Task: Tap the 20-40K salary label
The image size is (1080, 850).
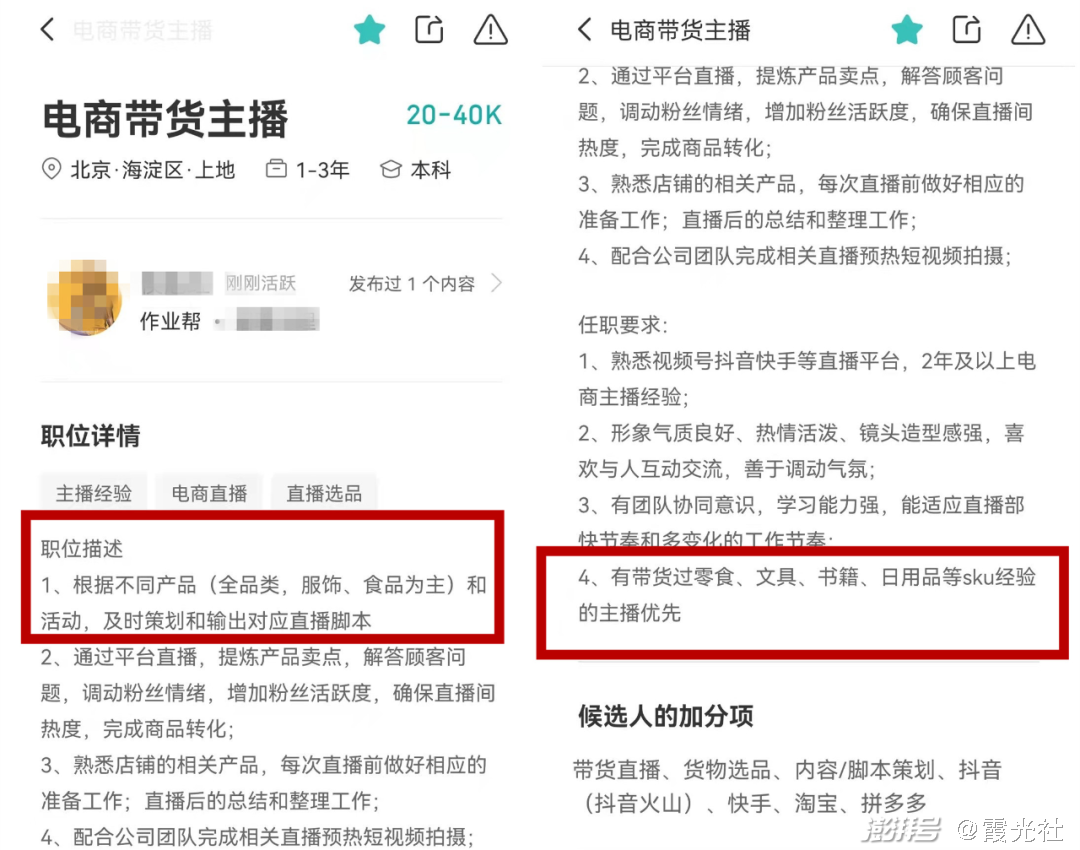Action: pyautogui.click(x=454, y=115)
